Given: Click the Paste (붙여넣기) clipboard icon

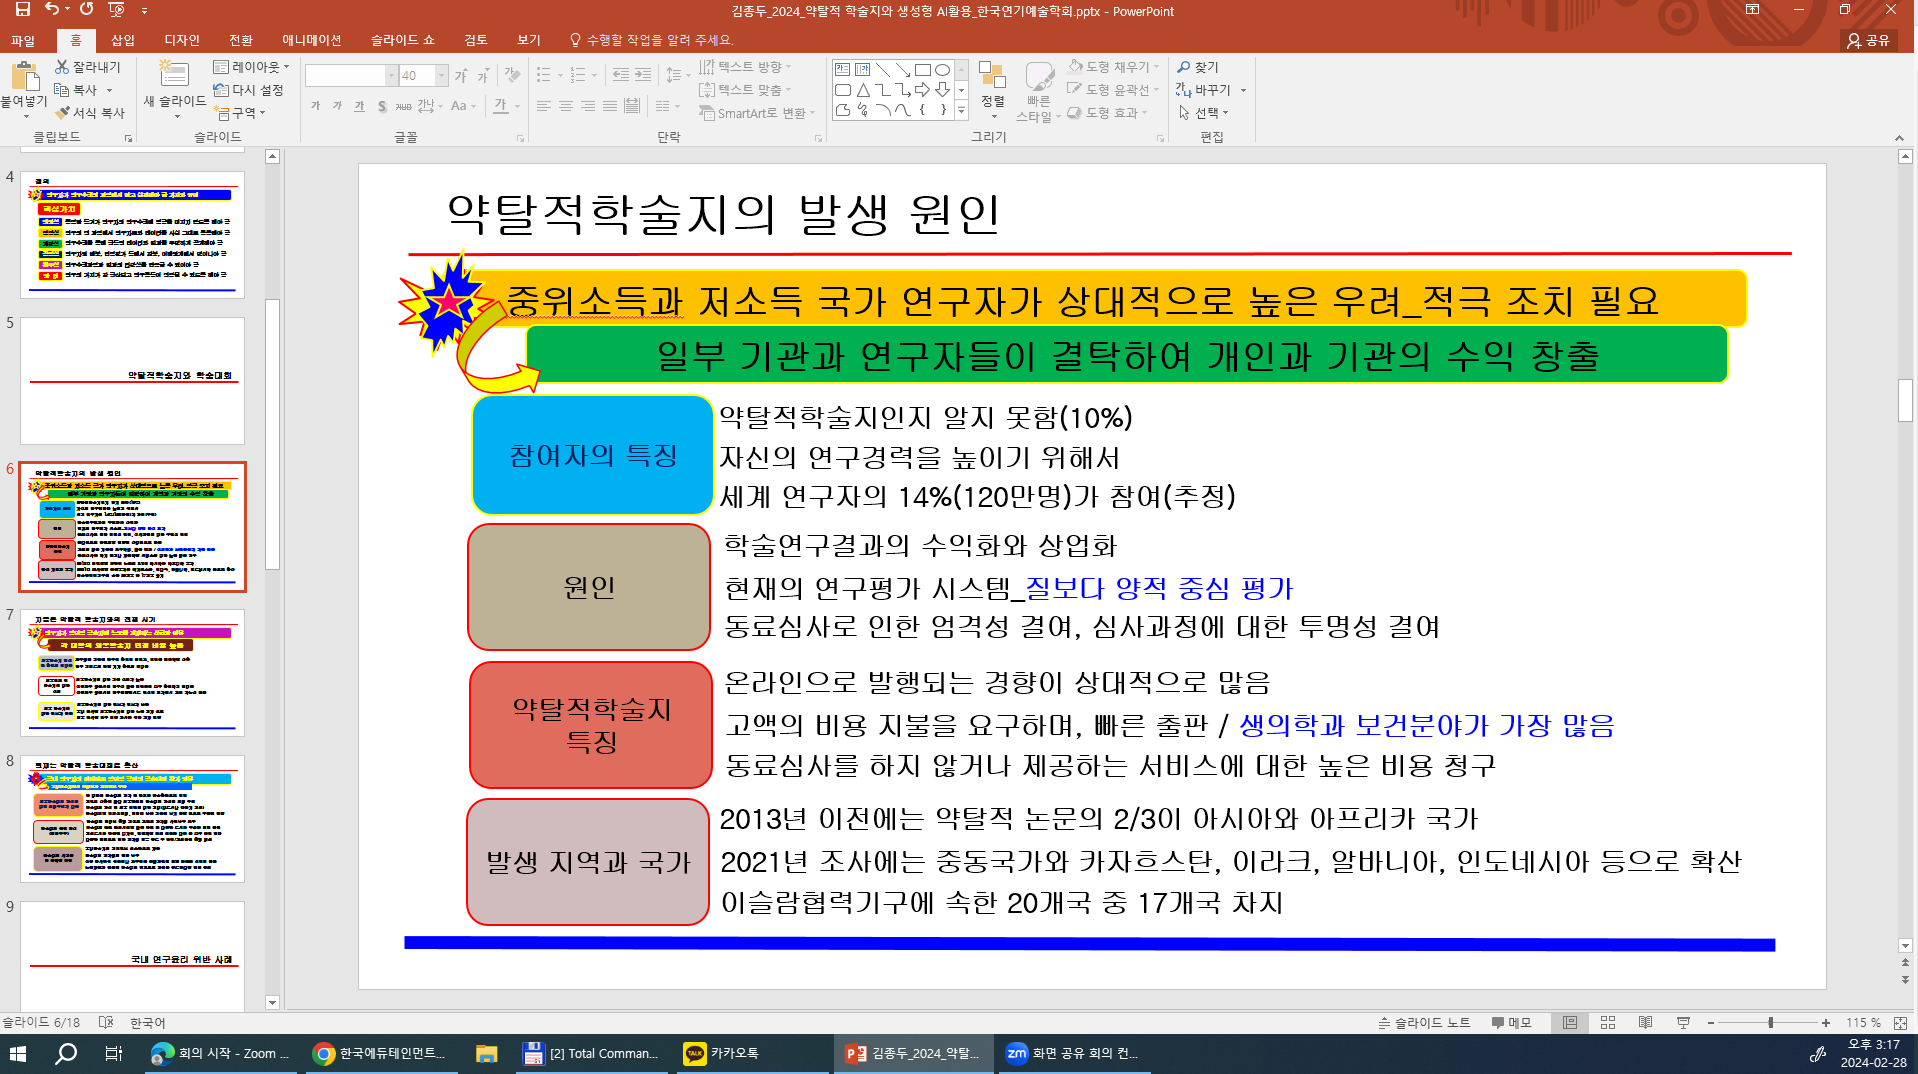Looking at the screenshot, I should point(24,77).
